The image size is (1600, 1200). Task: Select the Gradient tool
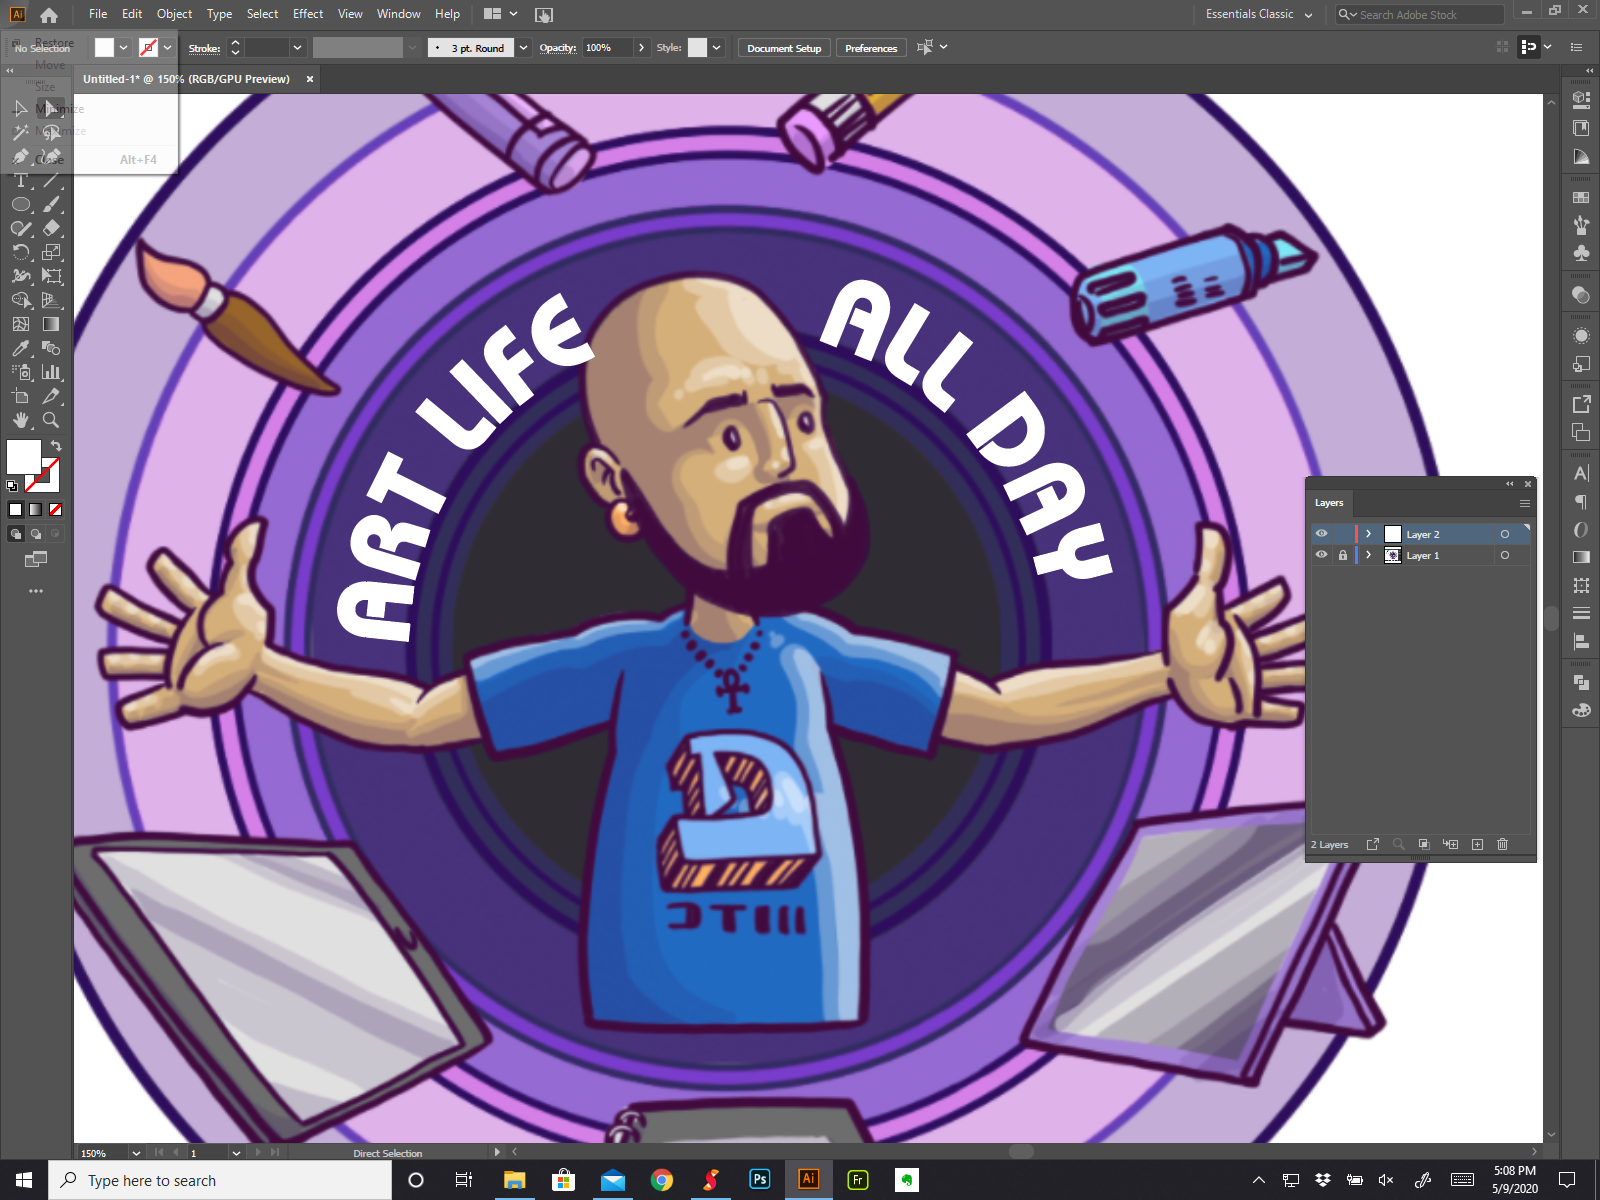tap(52, 324)
